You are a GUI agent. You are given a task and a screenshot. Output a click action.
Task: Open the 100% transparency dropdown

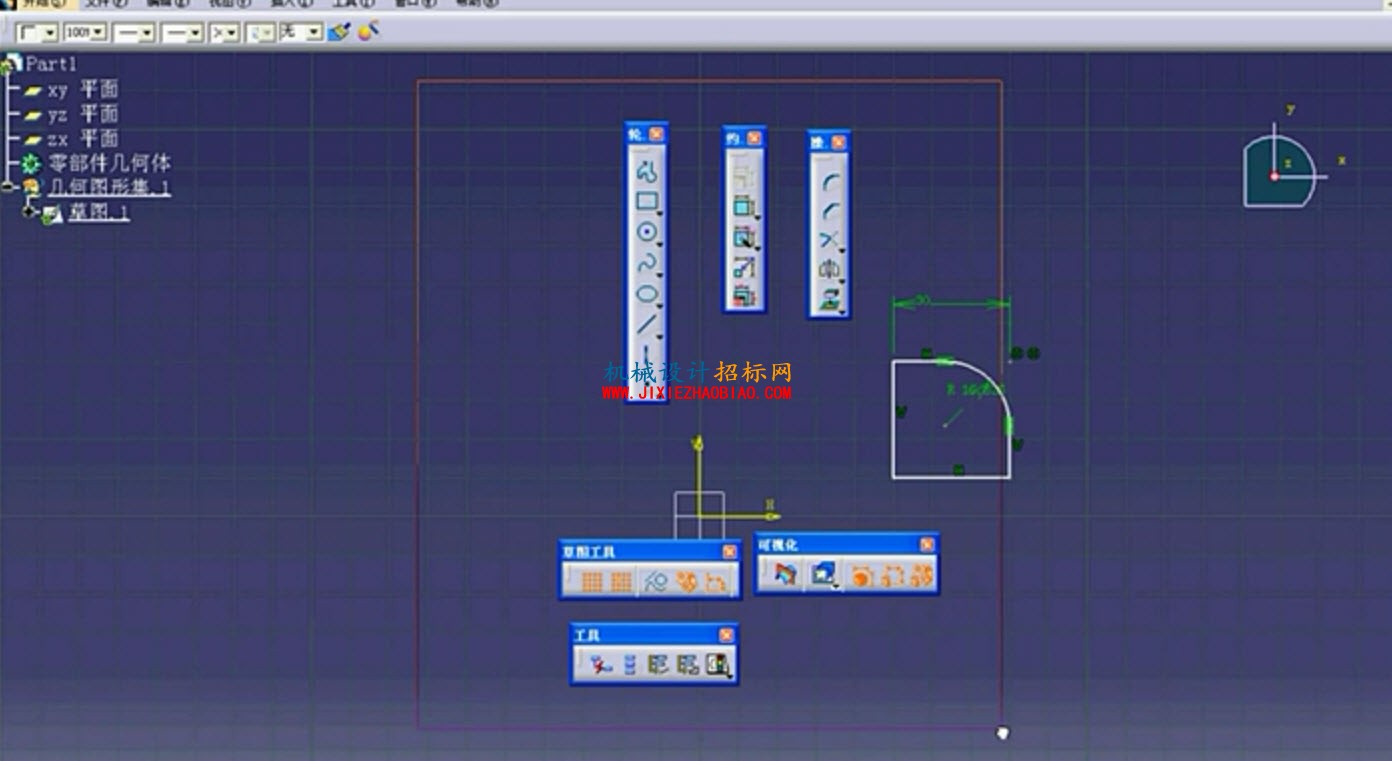pyautogui.click(x=85, y=33)
